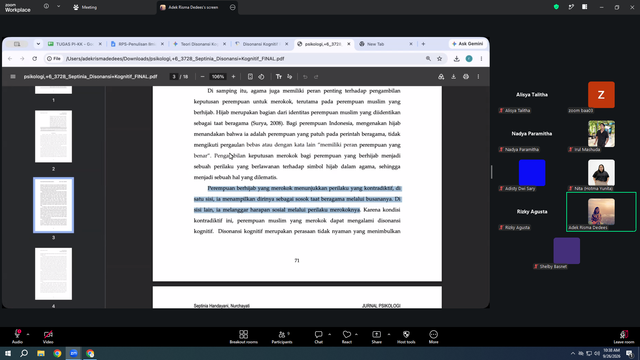Image resolution: width=640 pixels, height=360 pixels.
Task: Expand share options arrow
Action: (x=389, y=334)
